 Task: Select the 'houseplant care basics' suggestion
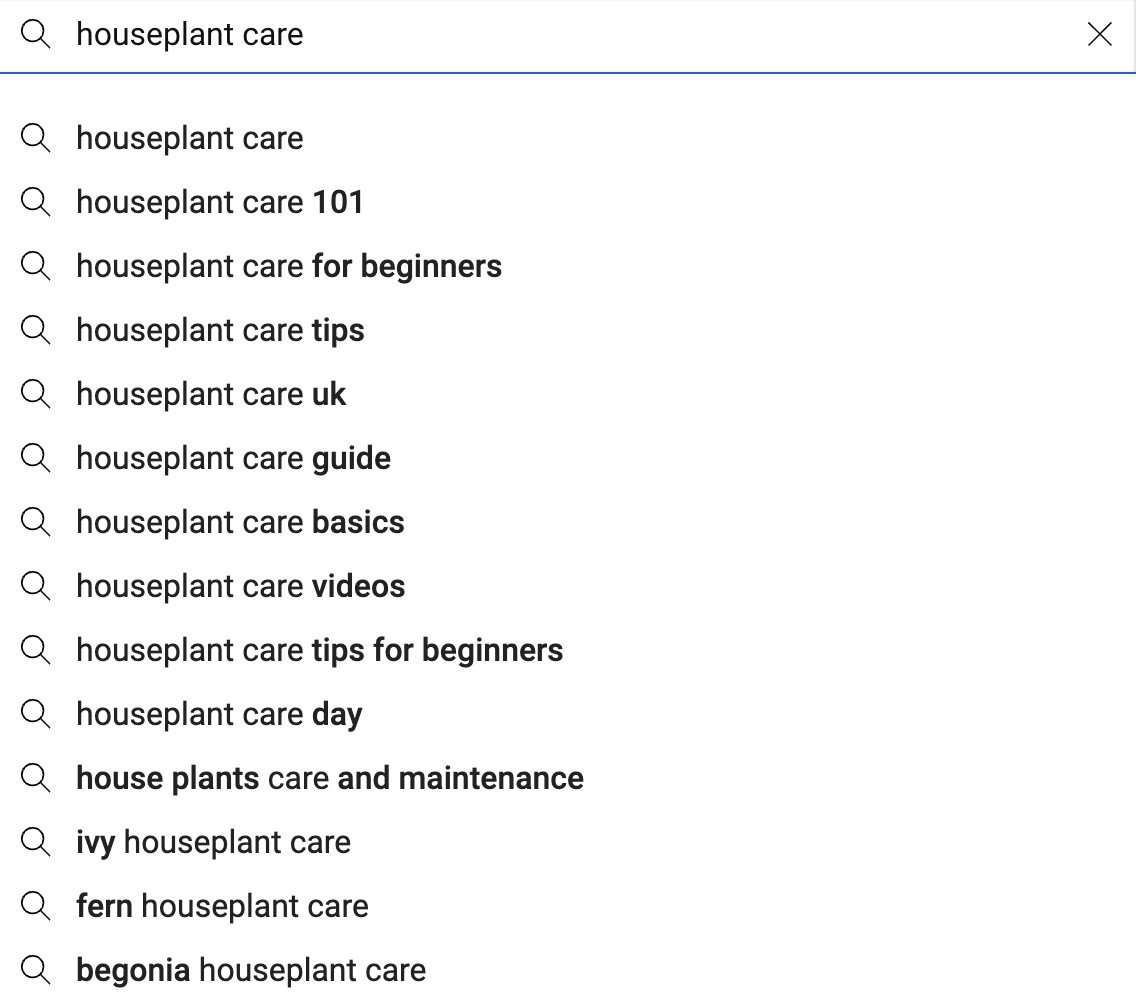[x=240, y=522]
